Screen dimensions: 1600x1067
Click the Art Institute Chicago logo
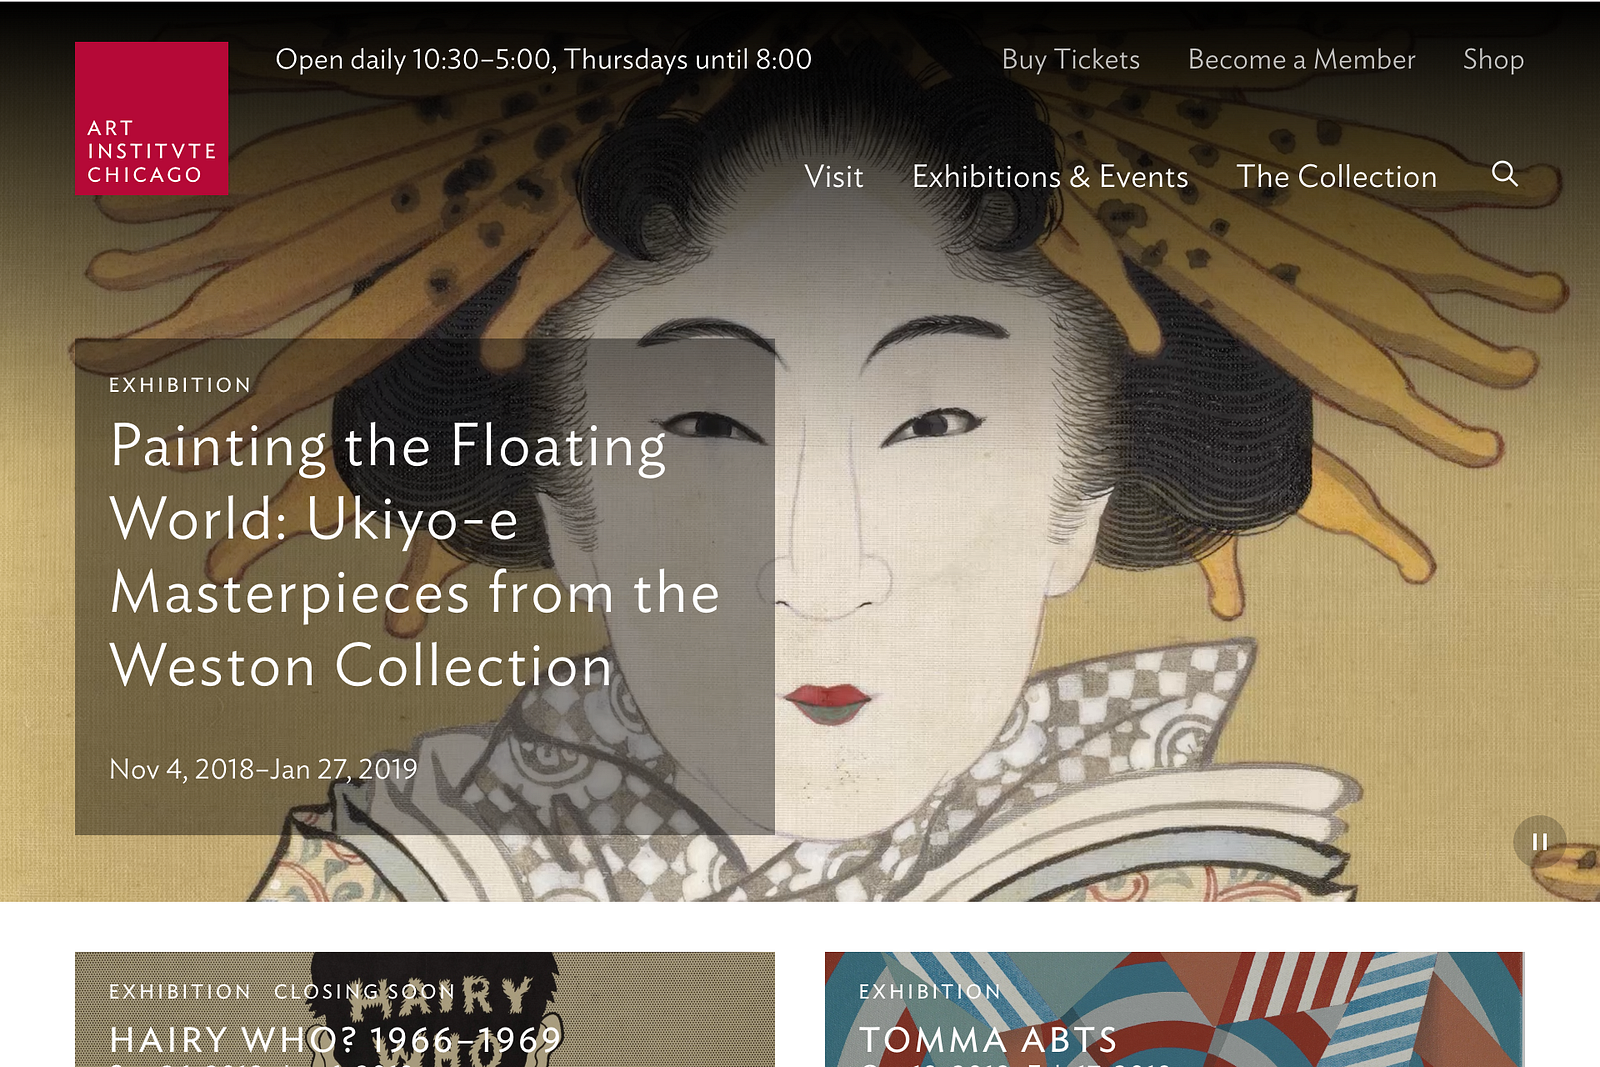[x=152, y=118]
